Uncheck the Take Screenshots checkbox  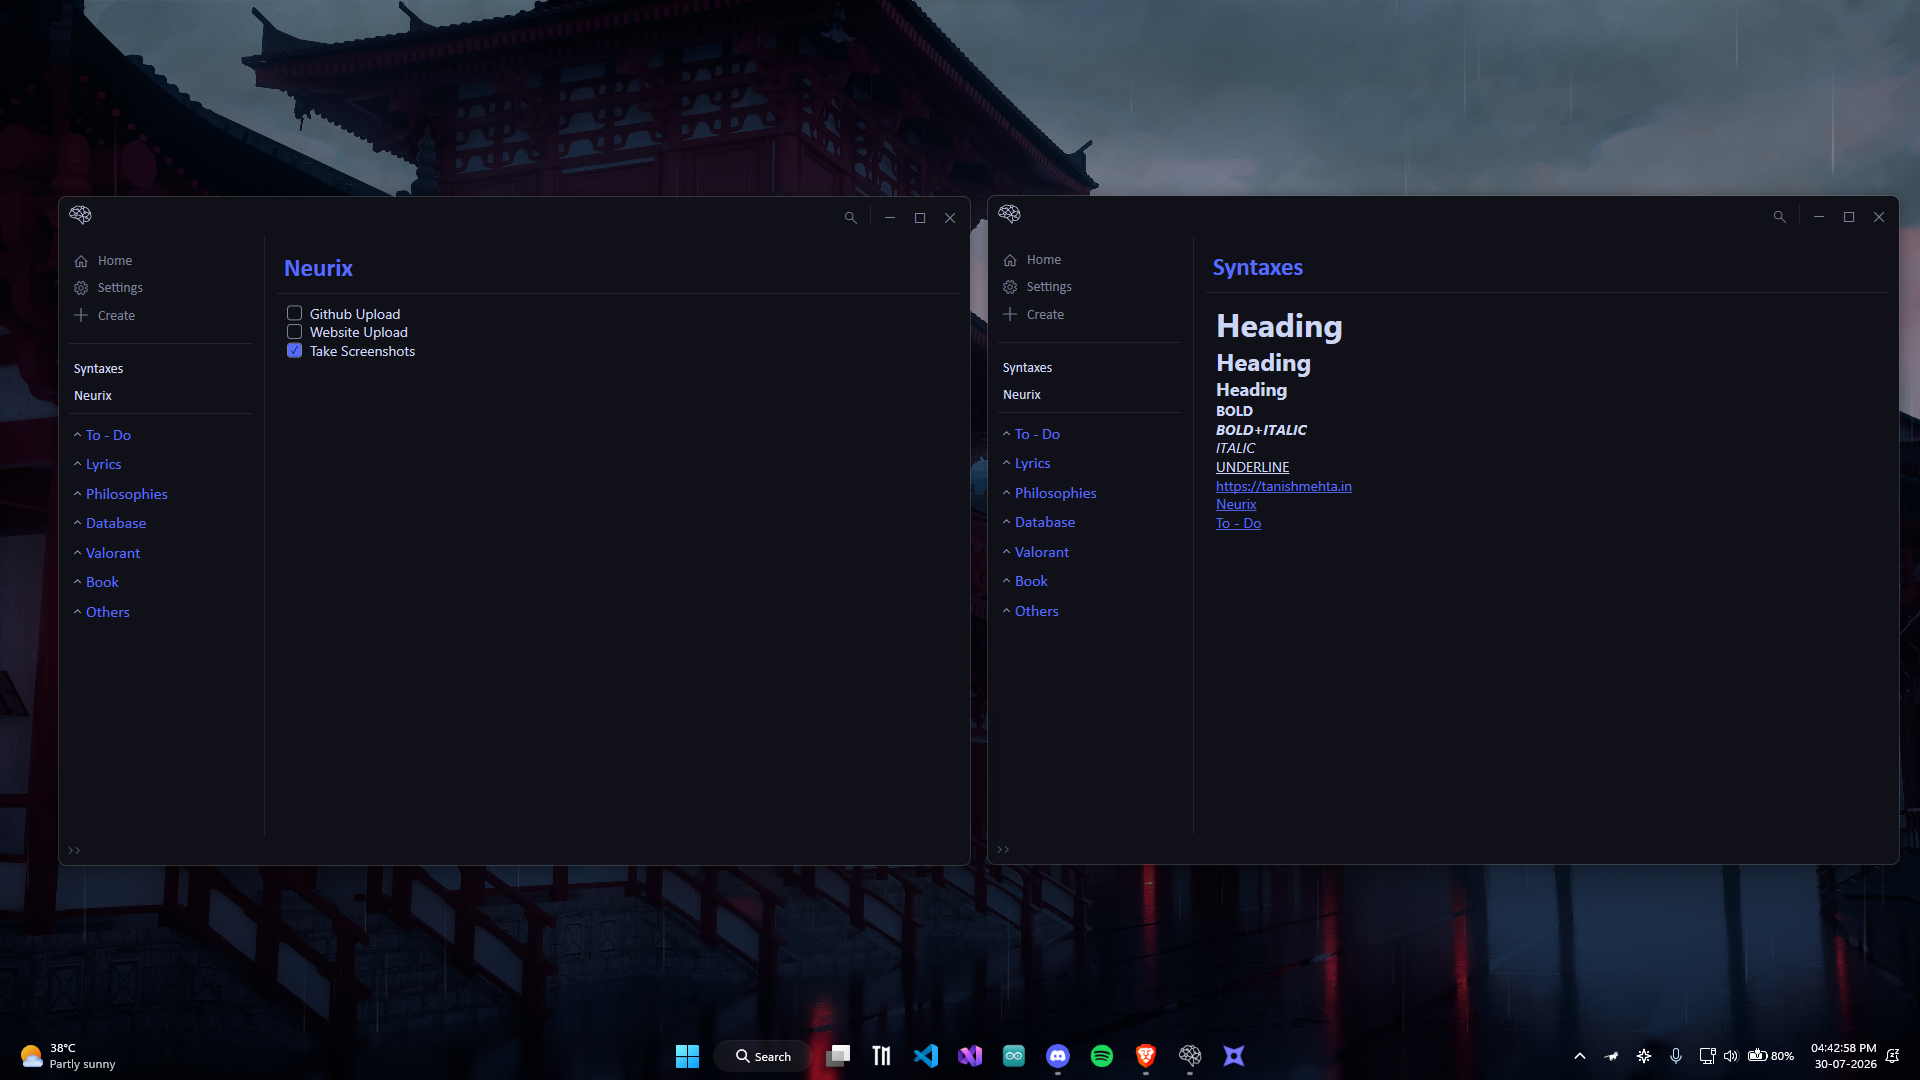tap(295, 351)
